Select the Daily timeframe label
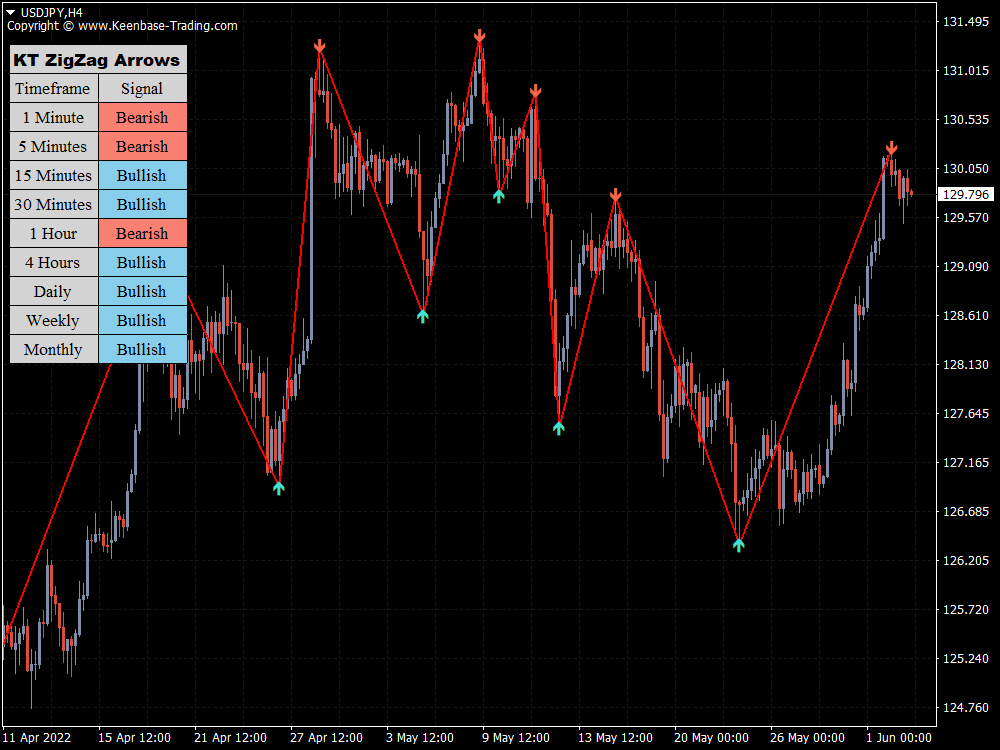The image size is (1000, 750). click(x=54, y=292)
